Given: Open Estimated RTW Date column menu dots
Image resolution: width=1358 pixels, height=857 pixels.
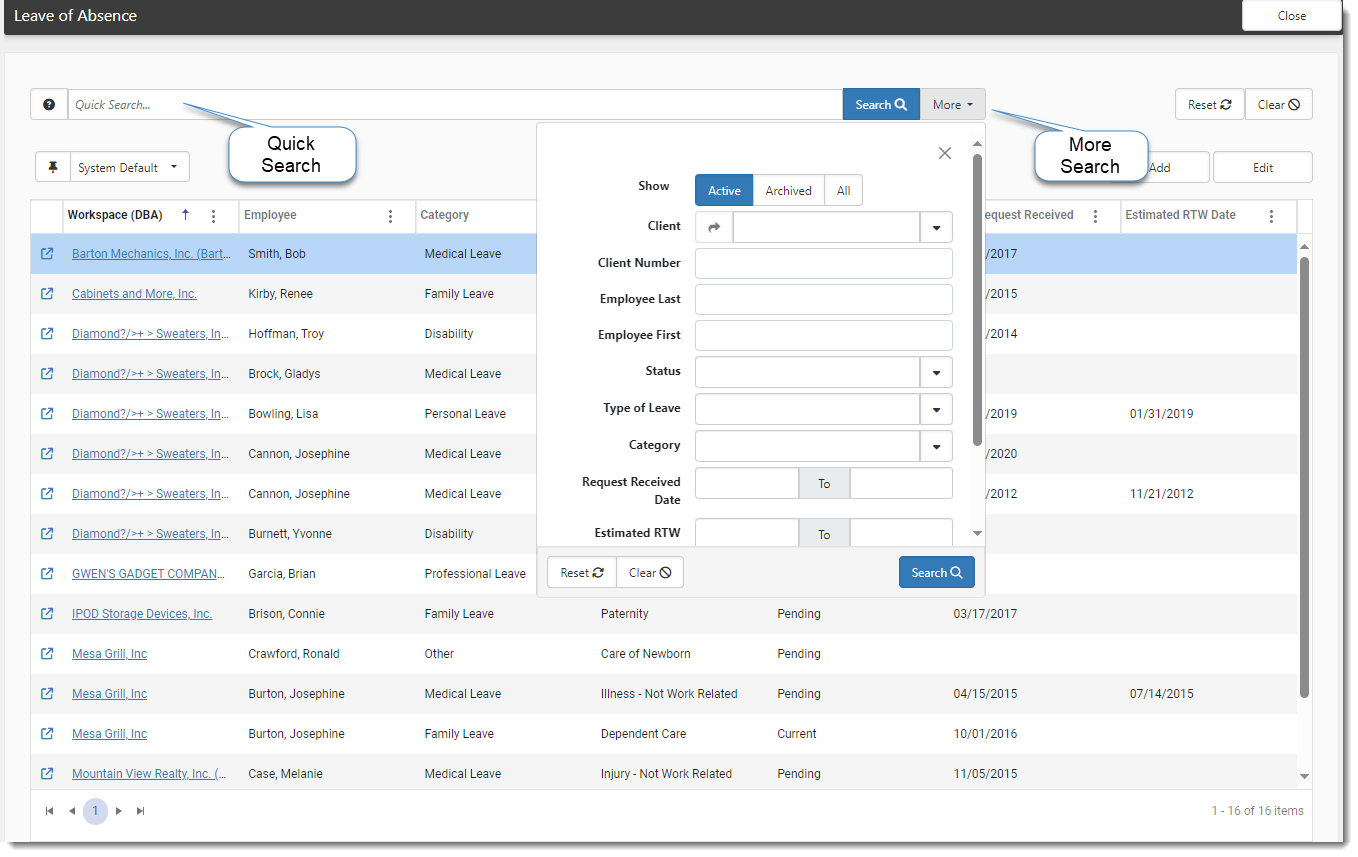Looking at the screenshot, I should (x=1271, y=216).
